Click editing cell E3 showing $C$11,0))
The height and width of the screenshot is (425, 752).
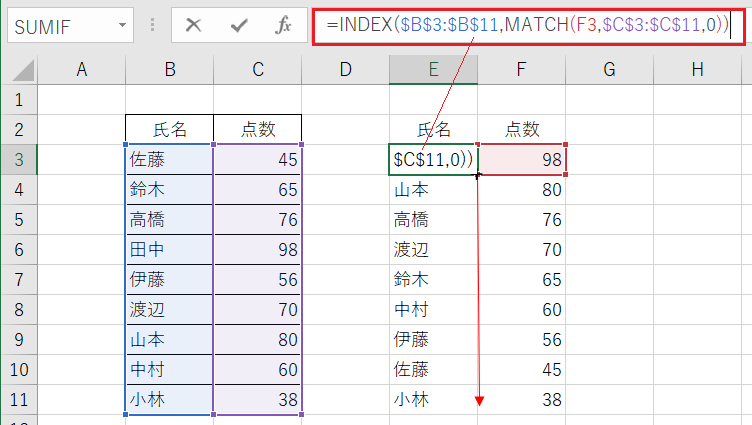click(434, 160)
